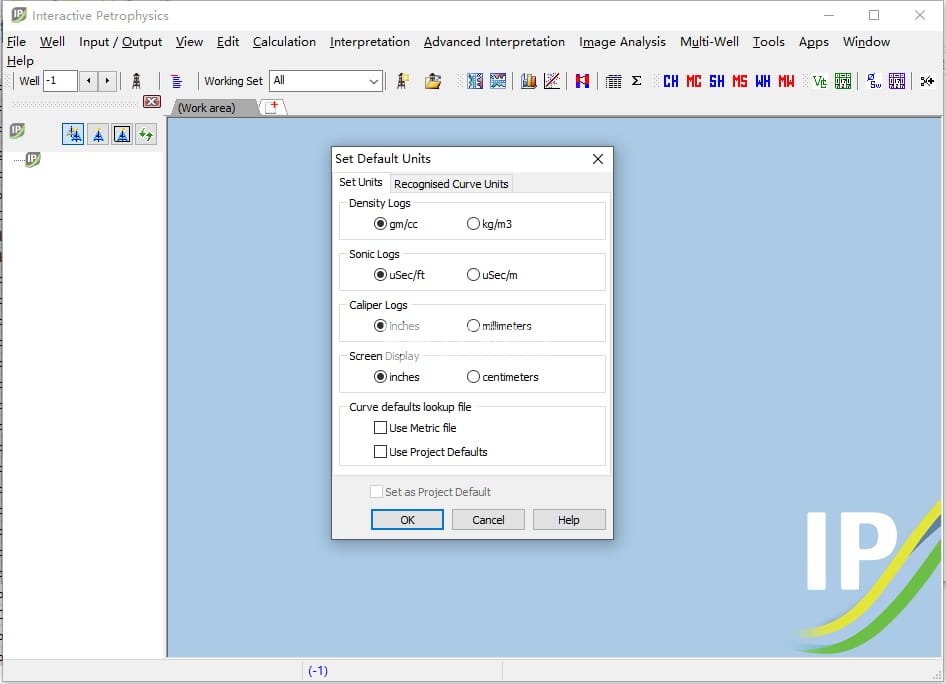Switch to Set Units tab
The image size is (946, 684).
pyautogui.click(x=361, y=182)
